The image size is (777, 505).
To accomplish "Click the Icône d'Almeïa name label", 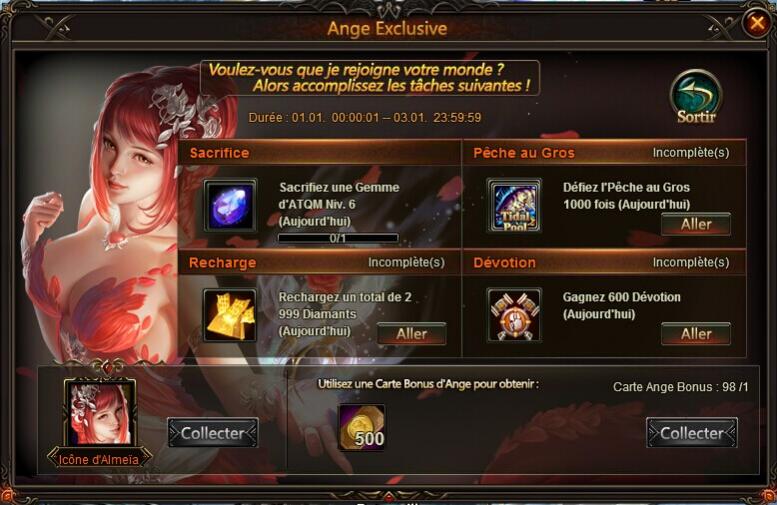I will click(99, 459).
